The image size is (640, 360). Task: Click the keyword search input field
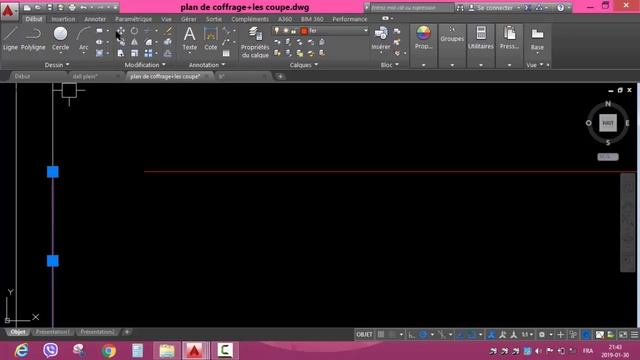coord(412,8)
